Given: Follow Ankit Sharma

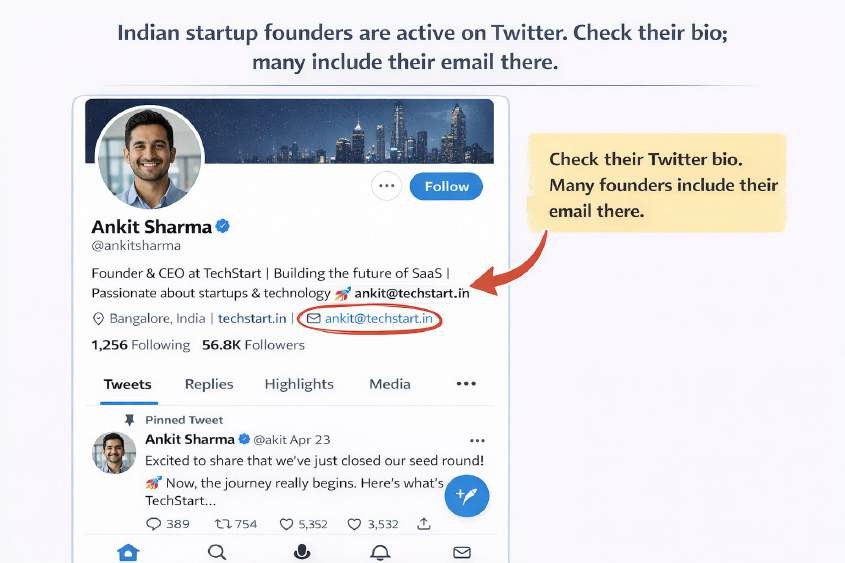Looking at the screenshot, I should click(x=446, y=186).
